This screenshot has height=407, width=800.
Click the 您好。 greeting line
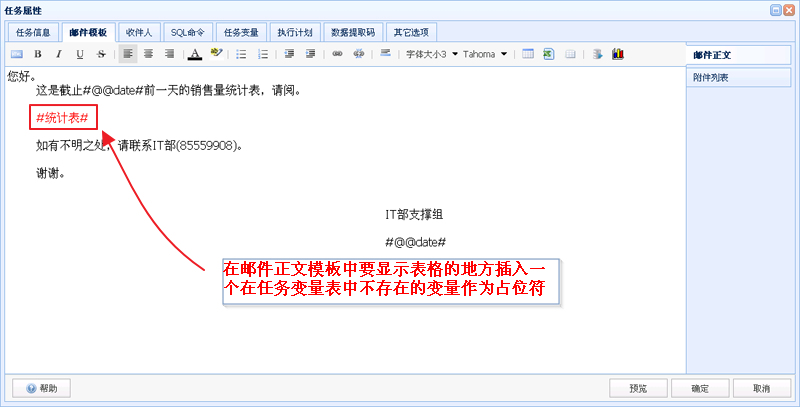point(22,77)
